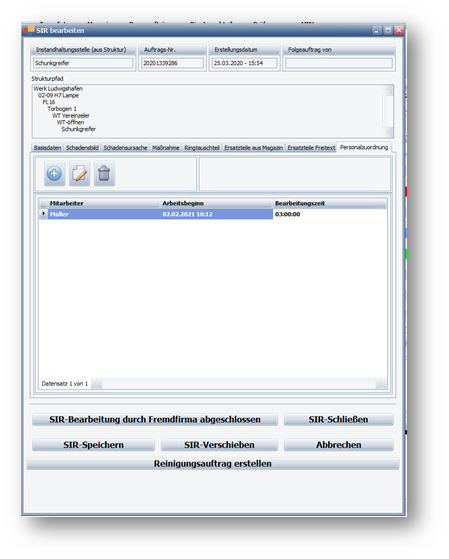Delete entry using trash can icon

click(104, 174)
